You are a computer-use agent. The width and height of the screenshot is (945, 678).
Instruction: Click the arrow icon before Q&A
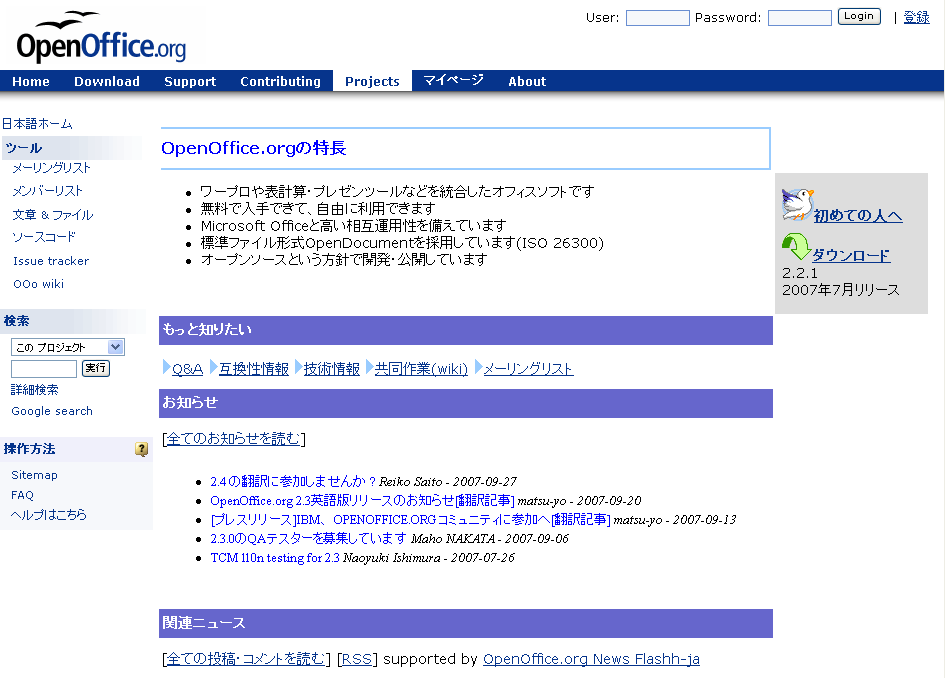click(166, 367)
